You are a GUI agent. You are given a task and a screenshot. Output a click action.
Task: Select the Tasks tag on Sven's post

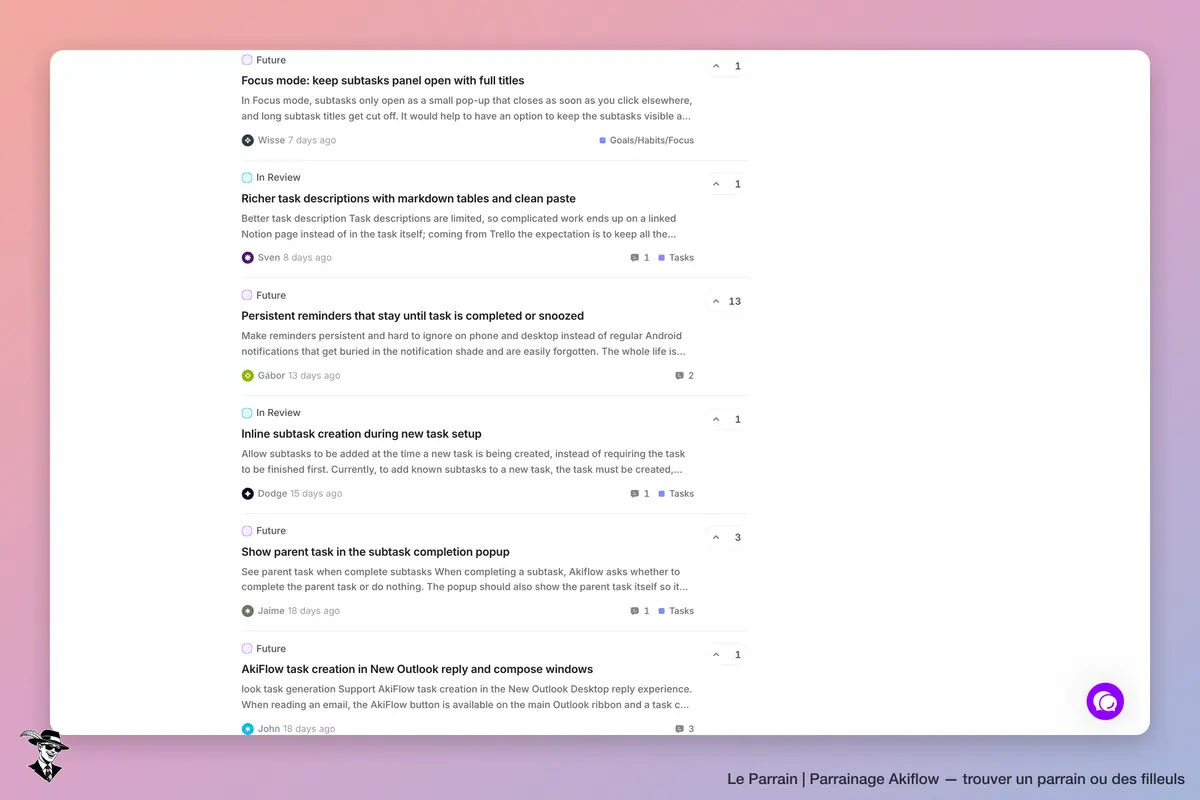tap(676, 258)
